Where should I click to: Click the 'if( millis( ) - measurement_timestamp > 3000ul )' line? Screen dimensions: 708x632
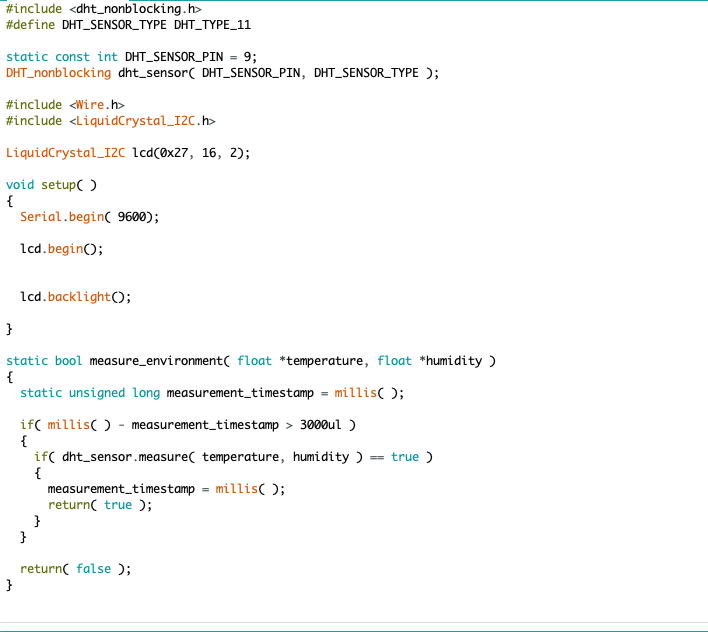tap(187, 425)
